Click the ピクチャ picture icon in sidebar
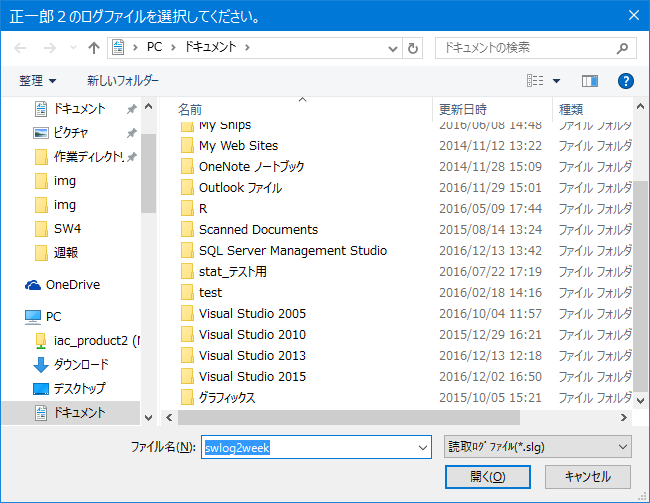Viewport: 650px width, 503px height. [41, 133]
